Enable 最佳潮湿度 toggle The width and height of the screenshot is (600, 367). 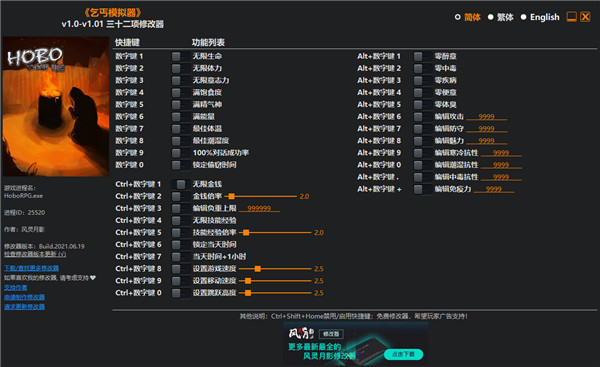(180, 141)
